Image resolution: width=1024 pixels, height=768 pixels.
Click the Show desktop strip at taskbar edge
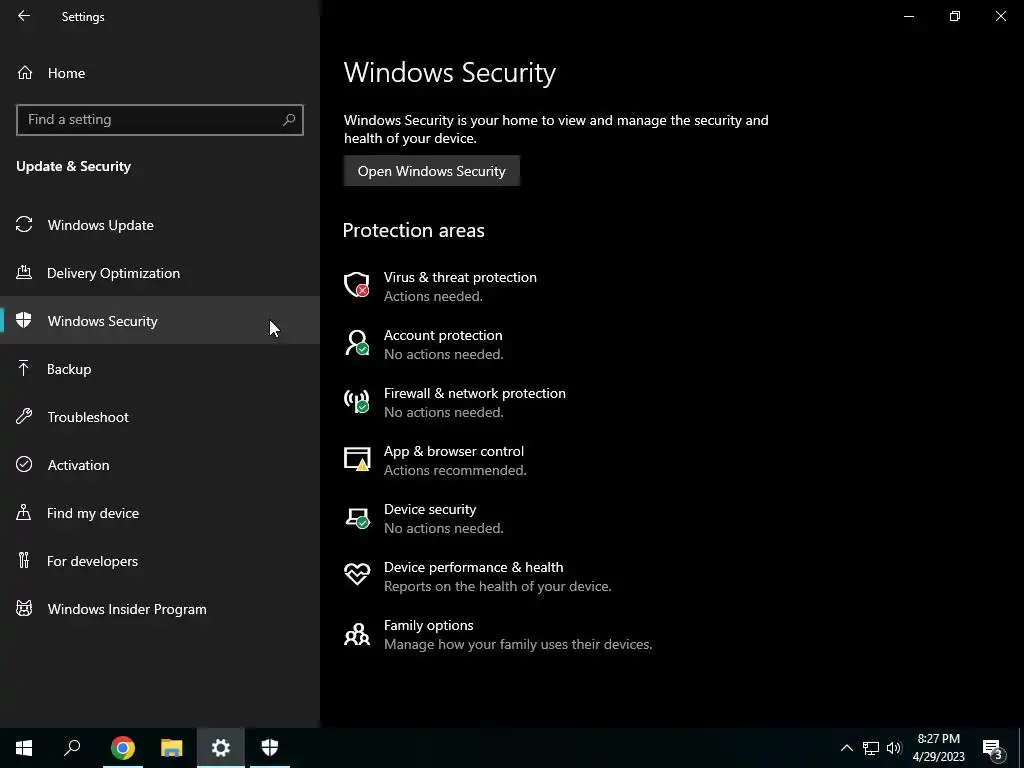(x=1021, y=748)
